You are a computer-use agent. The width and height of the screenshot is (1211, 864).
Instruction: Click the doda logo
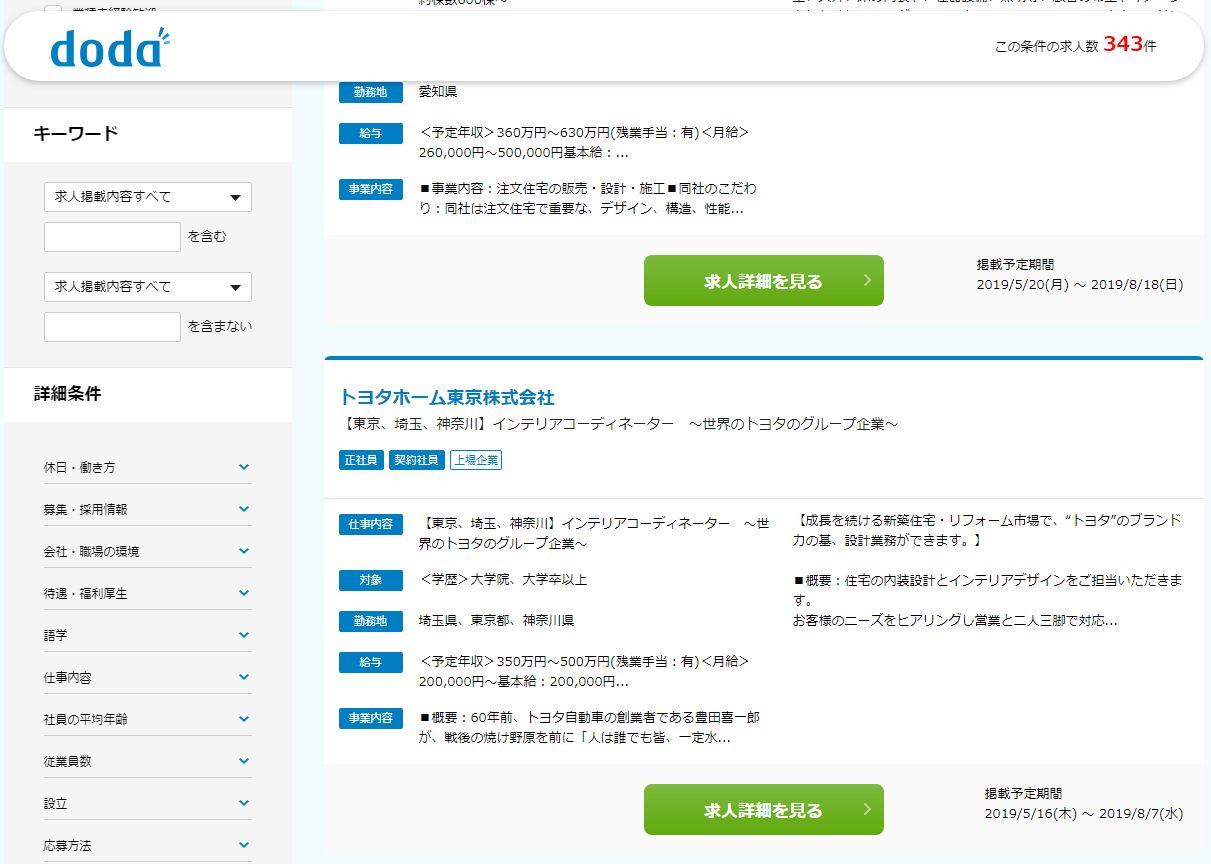pos(110,47)
